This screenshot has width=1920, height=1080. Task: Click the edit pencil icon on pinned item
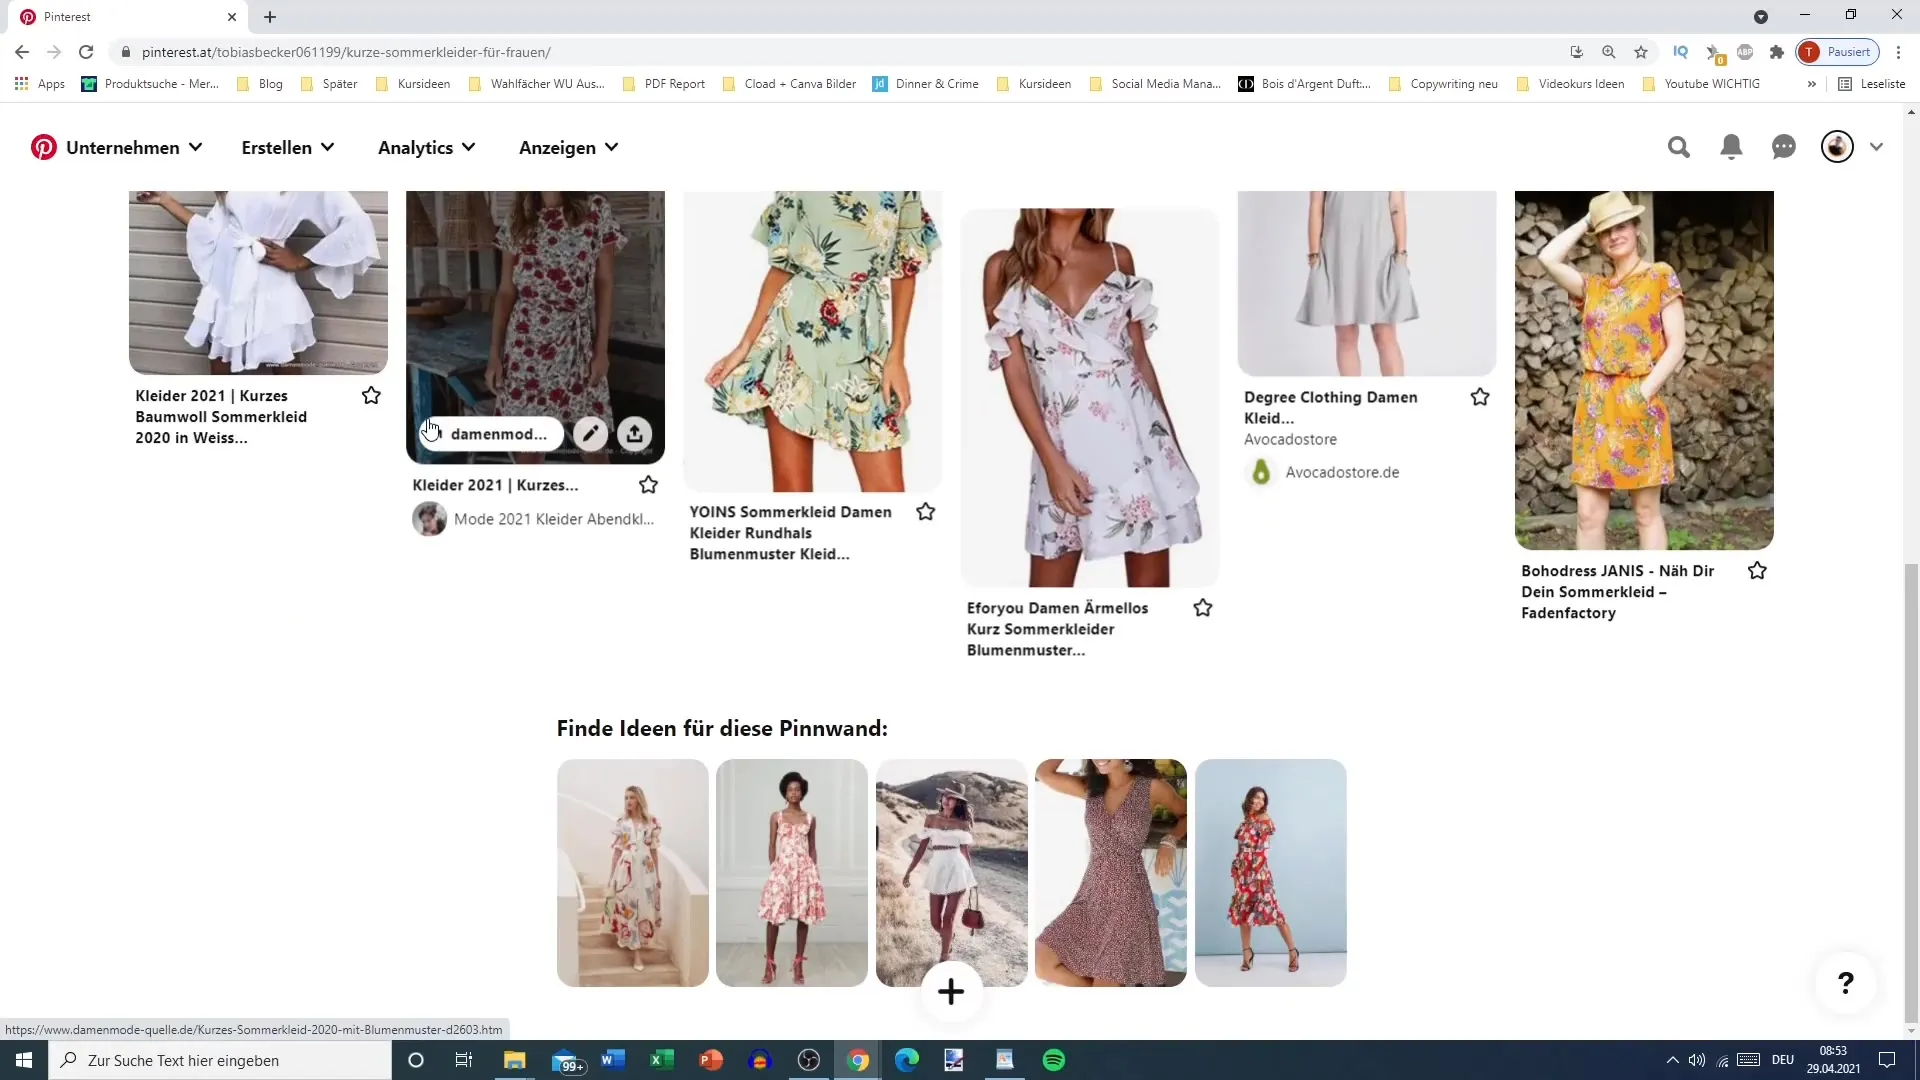(x=591, y=434)
